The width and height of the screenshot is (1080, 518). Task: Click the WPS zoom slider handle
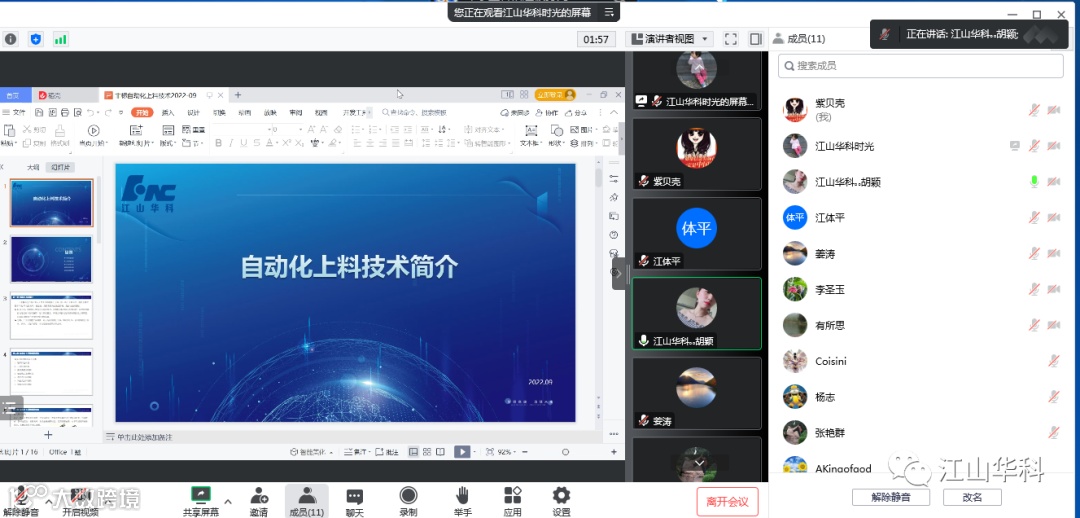pos(565,452)
